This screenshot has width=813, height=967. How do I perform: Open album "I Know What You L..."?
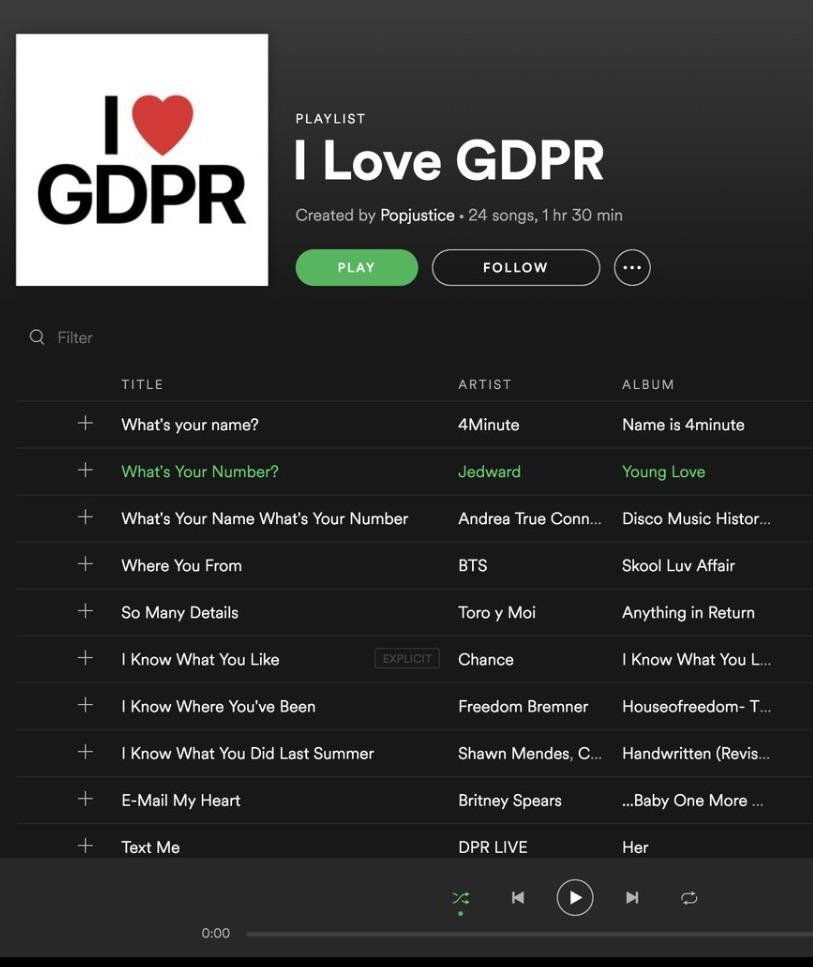(x=696, y=659)
